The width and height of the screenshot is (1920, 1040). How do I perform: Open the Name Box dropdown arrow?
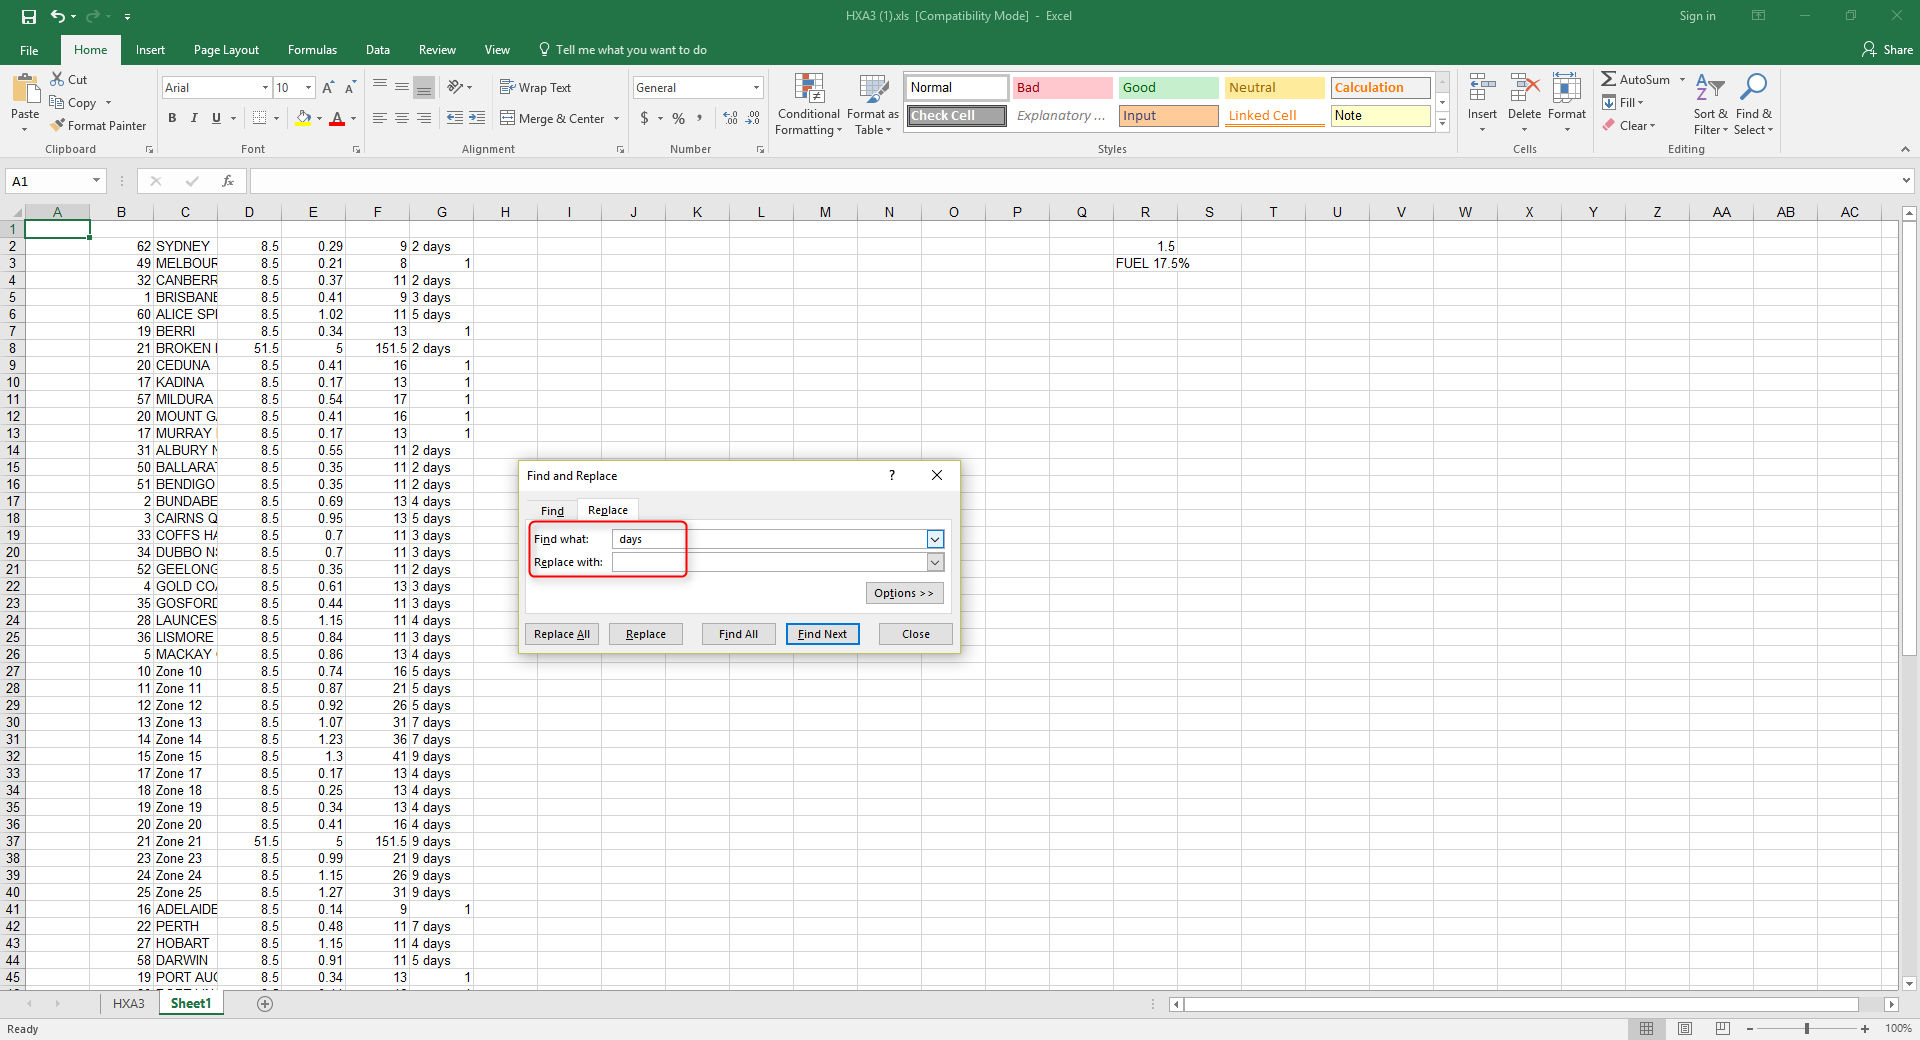click(96, 181)
